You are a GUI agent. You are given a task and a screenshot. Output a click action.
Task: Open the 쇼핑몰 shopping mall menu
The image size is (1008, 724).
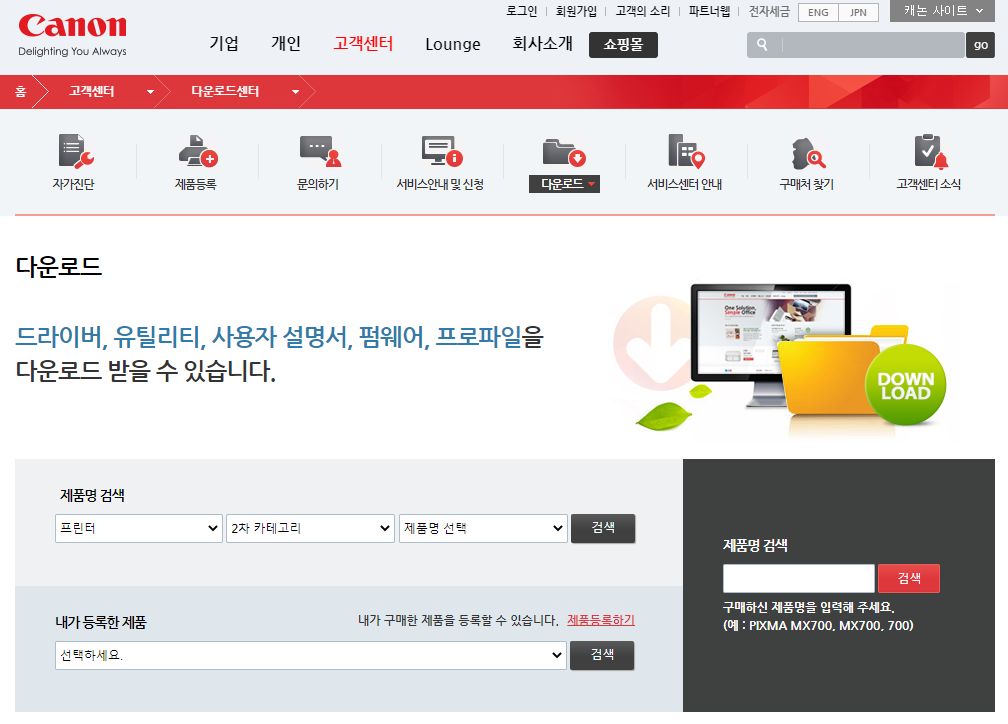(623, 44)
